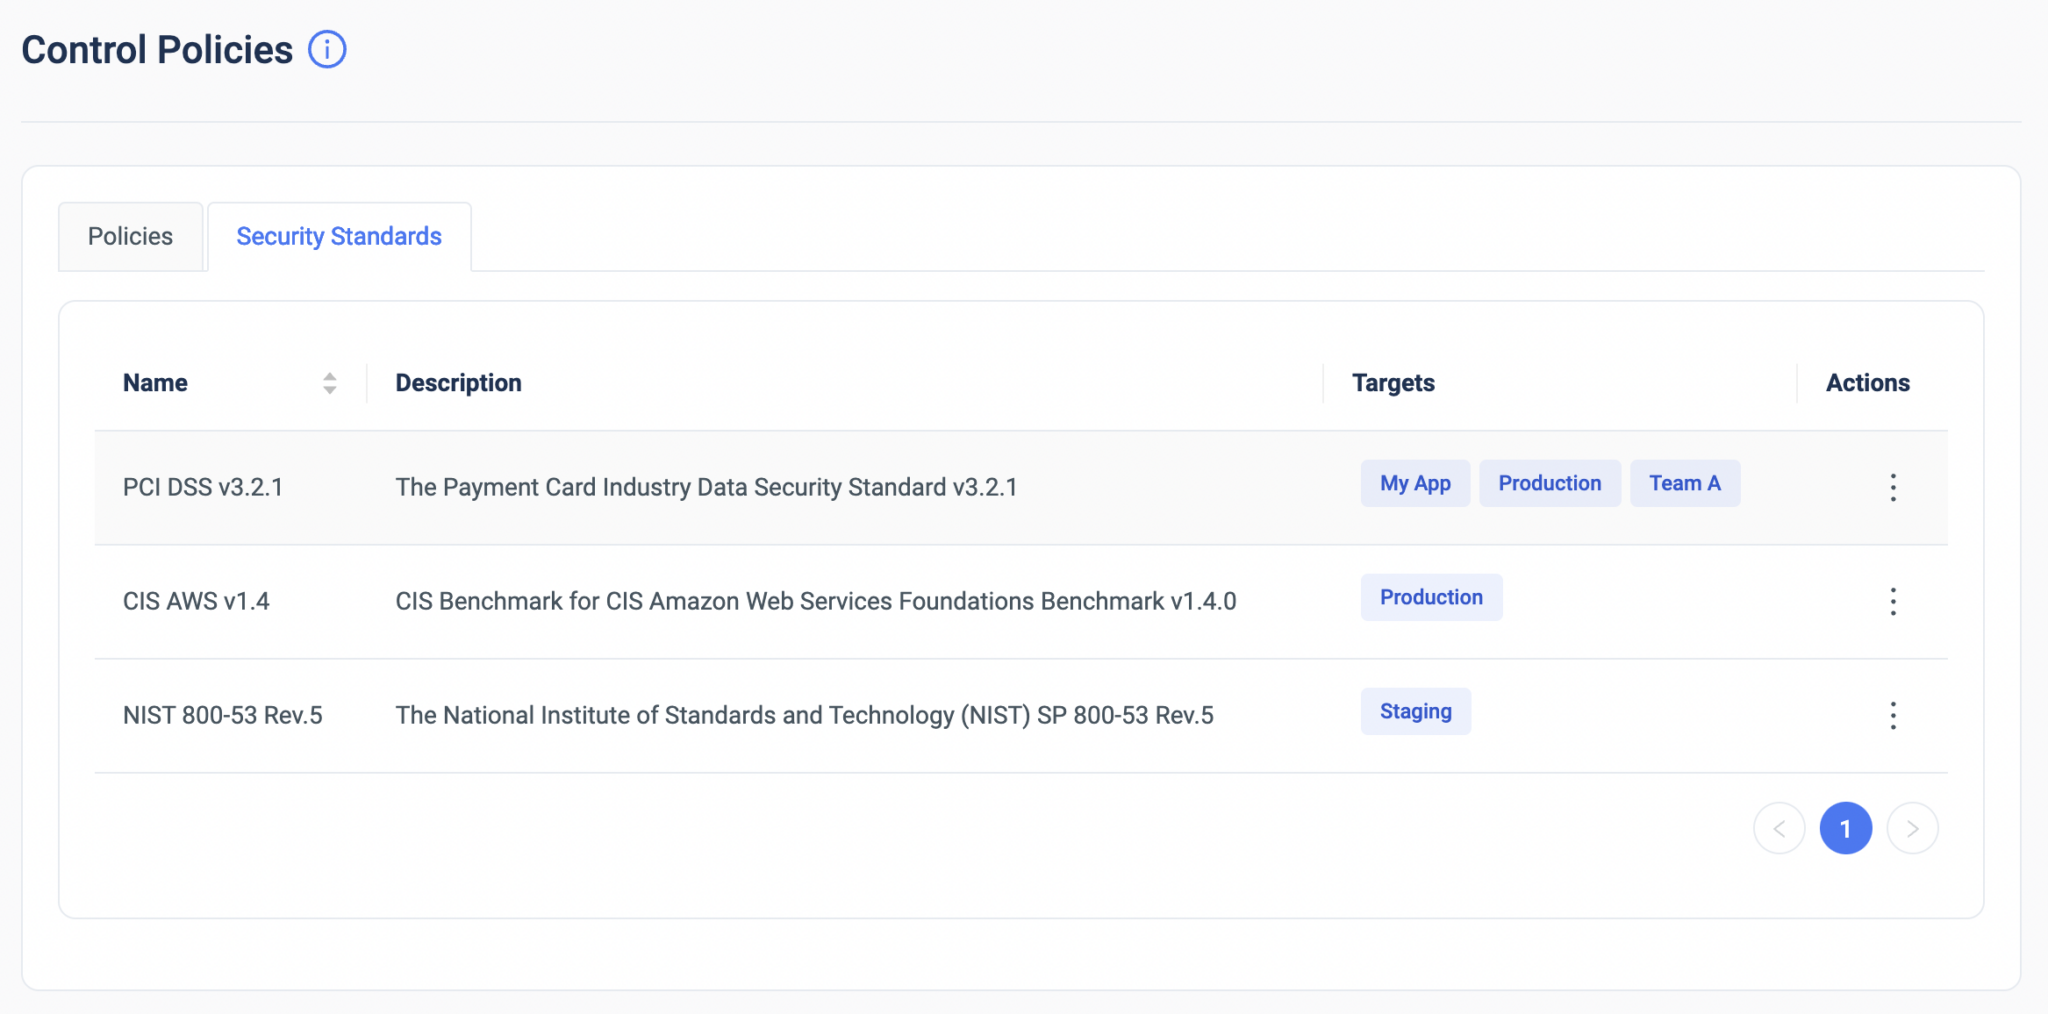The height and width of the screenshot is (1014, 2048).
Task: Click the Staging target tag
Action: pos(1415,711)
